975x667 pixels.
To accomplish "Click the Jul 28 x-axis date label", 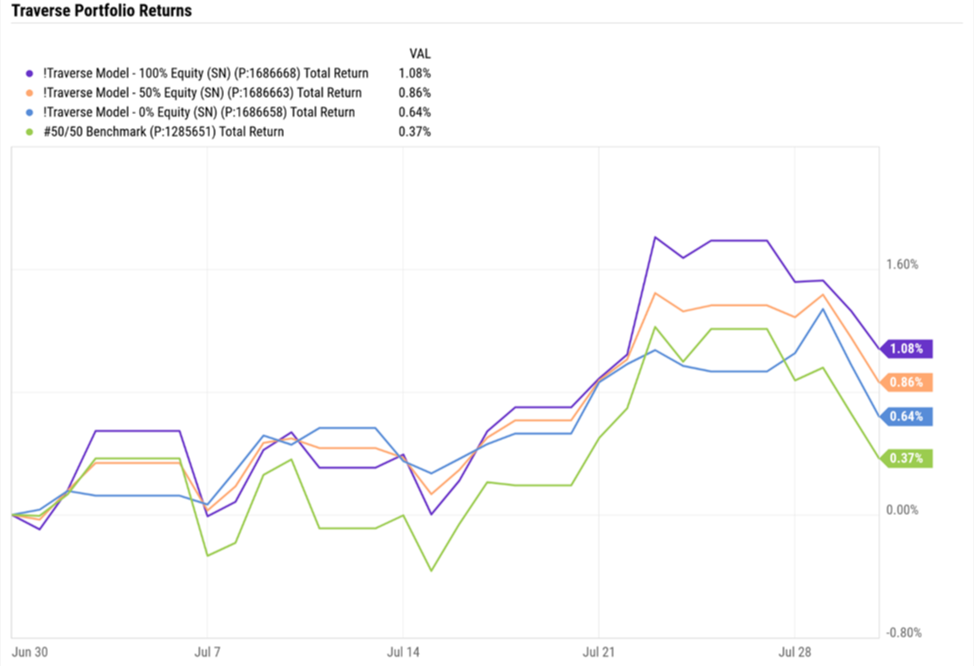I will click(x=794, y=651).
